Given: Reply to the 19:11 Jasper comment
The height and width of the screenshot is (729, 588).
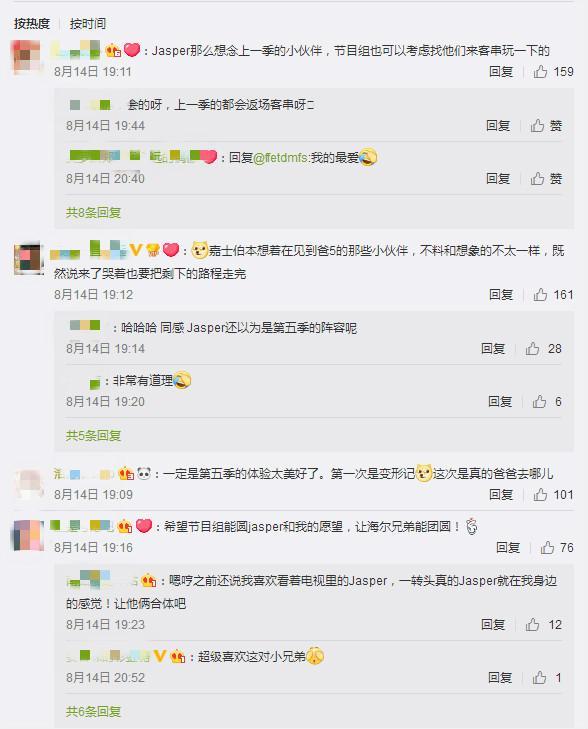Looking at the screenshot, I should [501, 72].
